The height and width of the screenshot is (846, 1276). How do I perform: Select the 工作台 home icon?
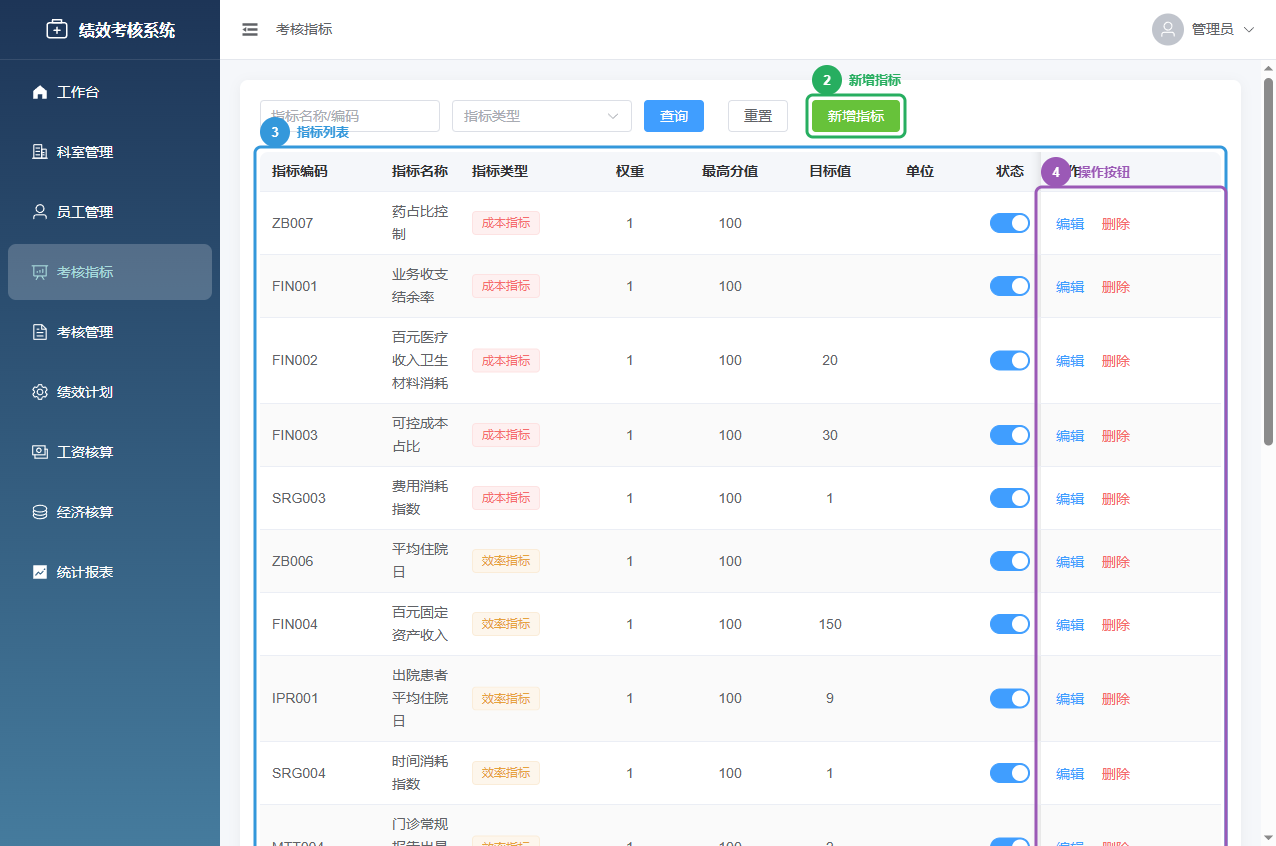click(x=40, y=91)
